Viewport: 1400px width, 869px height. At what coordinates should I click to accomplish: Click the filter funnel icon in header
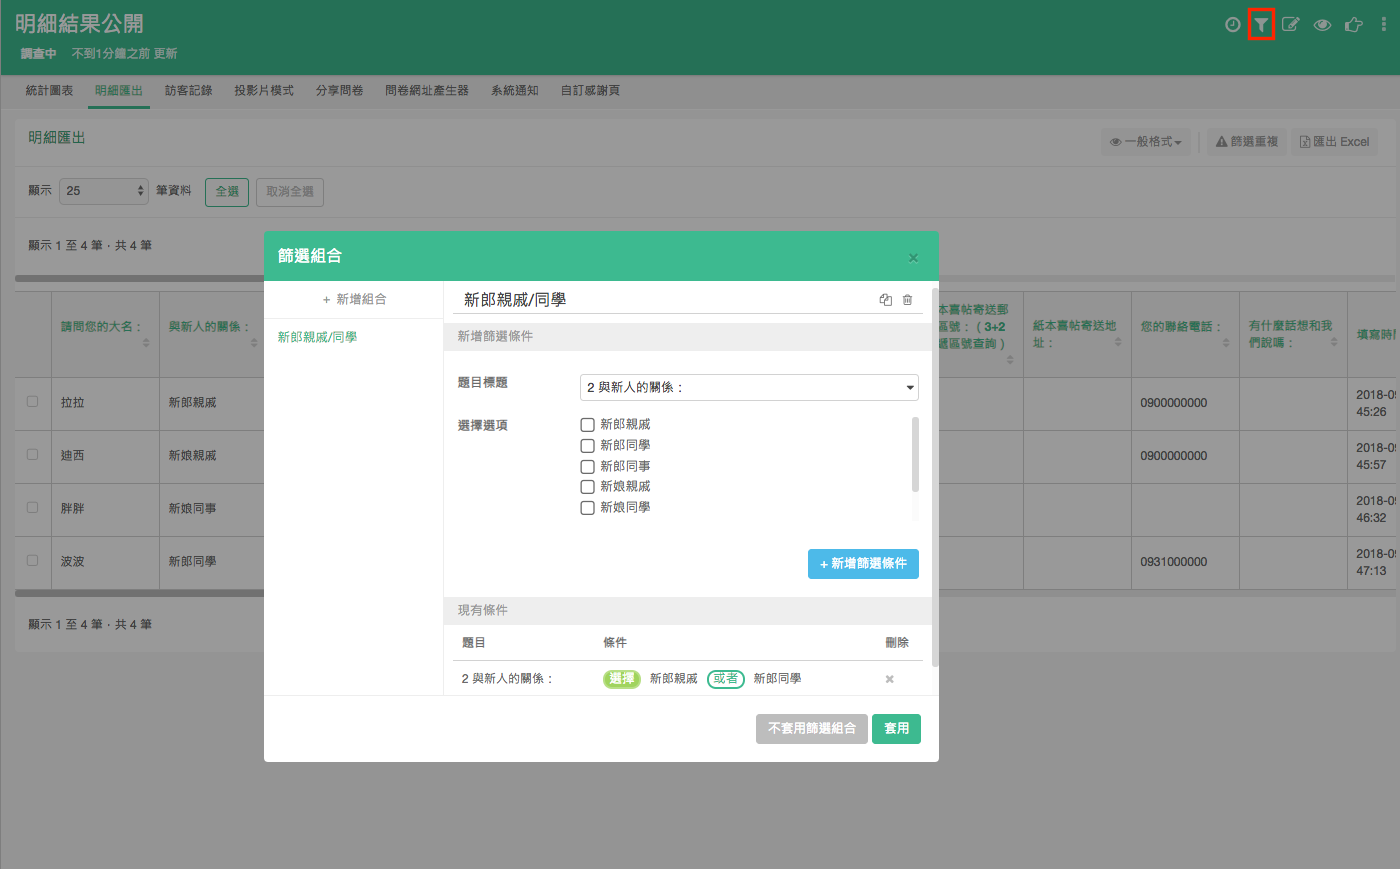[x=1261, y=24]
